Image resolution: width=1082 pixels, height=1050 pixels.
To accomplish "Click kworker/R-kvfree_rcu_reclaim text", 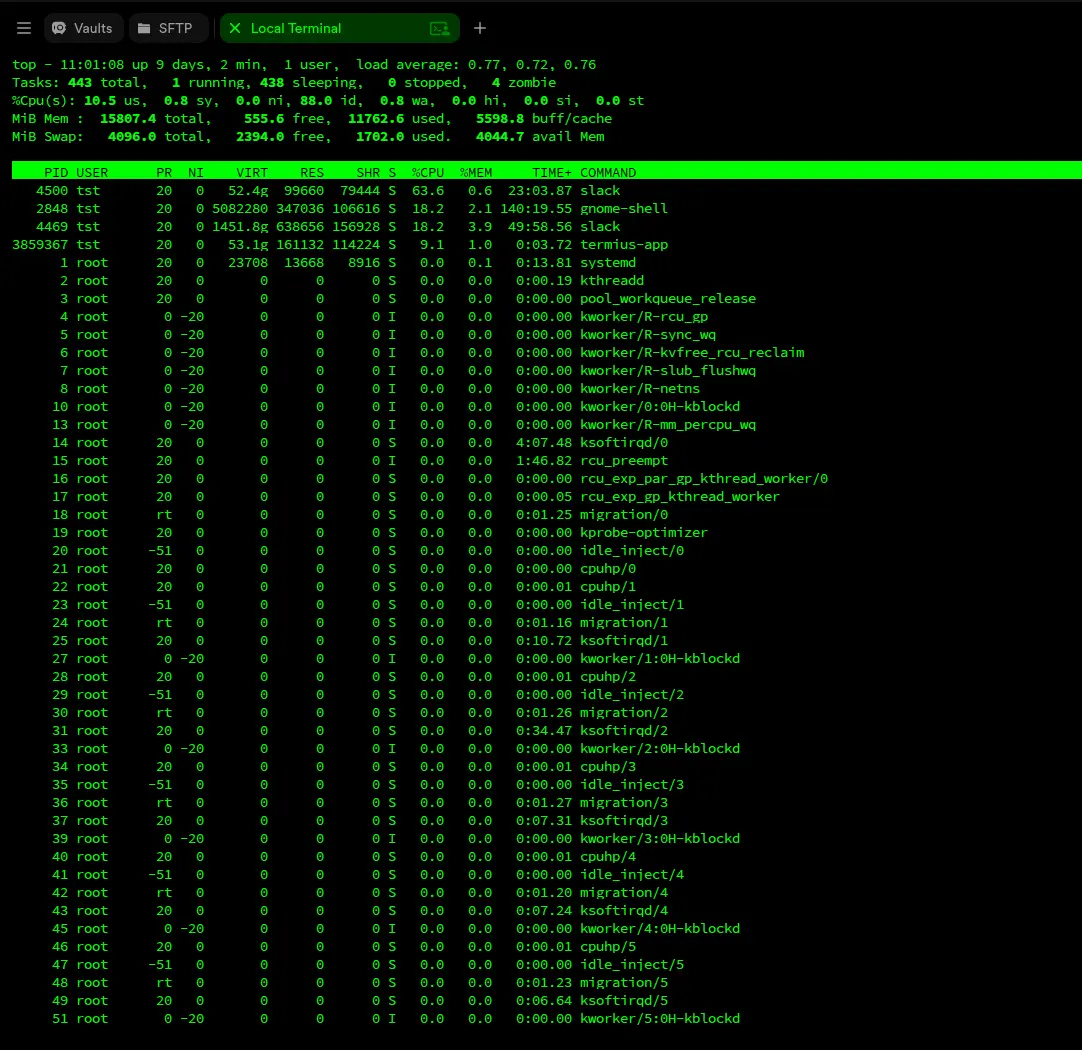I will tap(692, 353).
